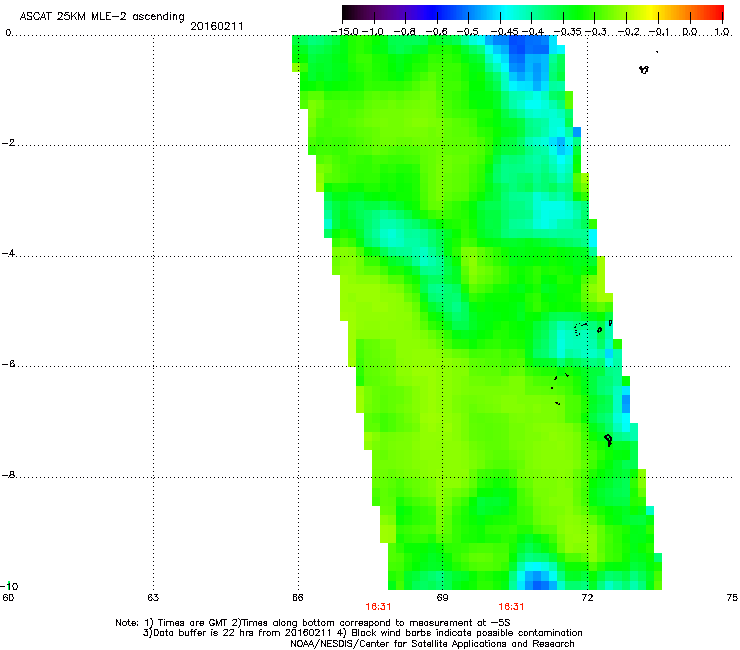Click the -4 latitude axis label
This screenshot has height=650, width=740.
pyautogui.click(x=8, y=253)
